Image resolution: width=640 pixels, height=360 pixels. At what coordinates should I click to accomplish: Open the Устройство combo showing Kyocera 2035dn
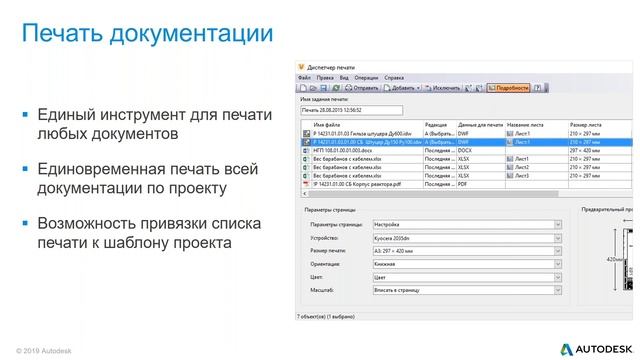tap(467, 238)
